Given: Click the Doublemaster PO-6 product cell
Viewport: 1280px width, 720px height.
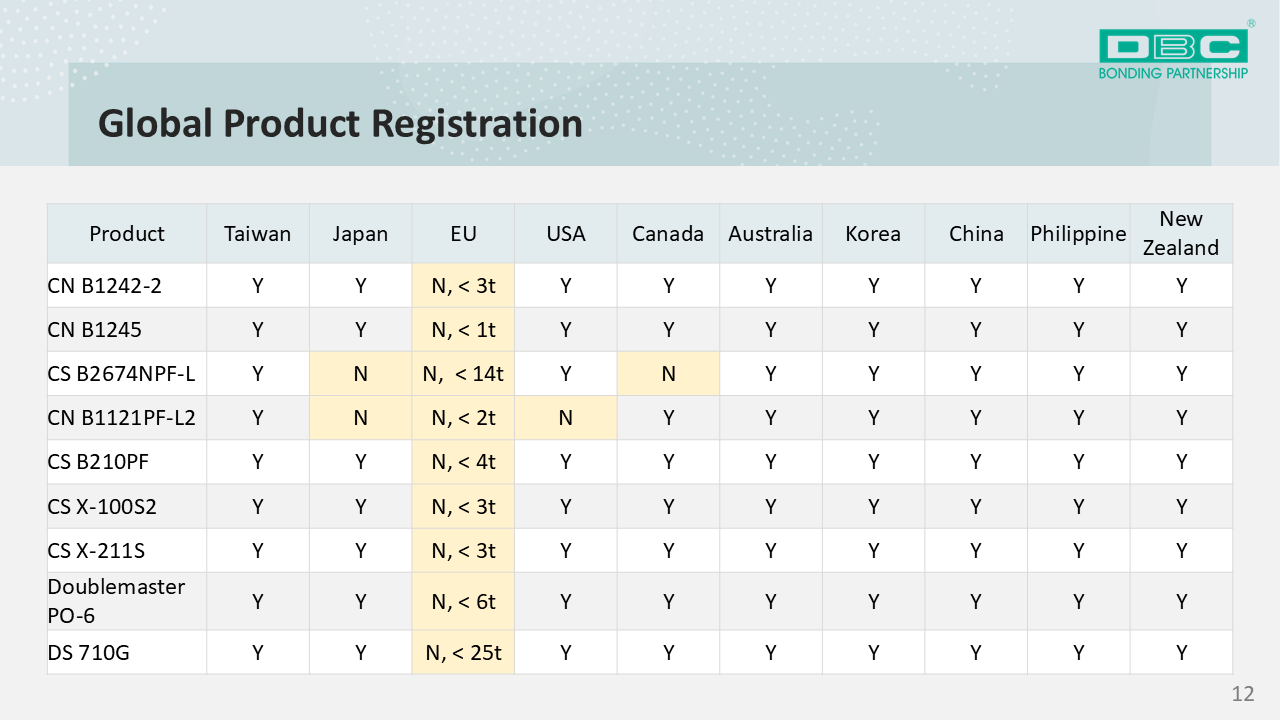Looking at the screenshot, I should [116, 601].
